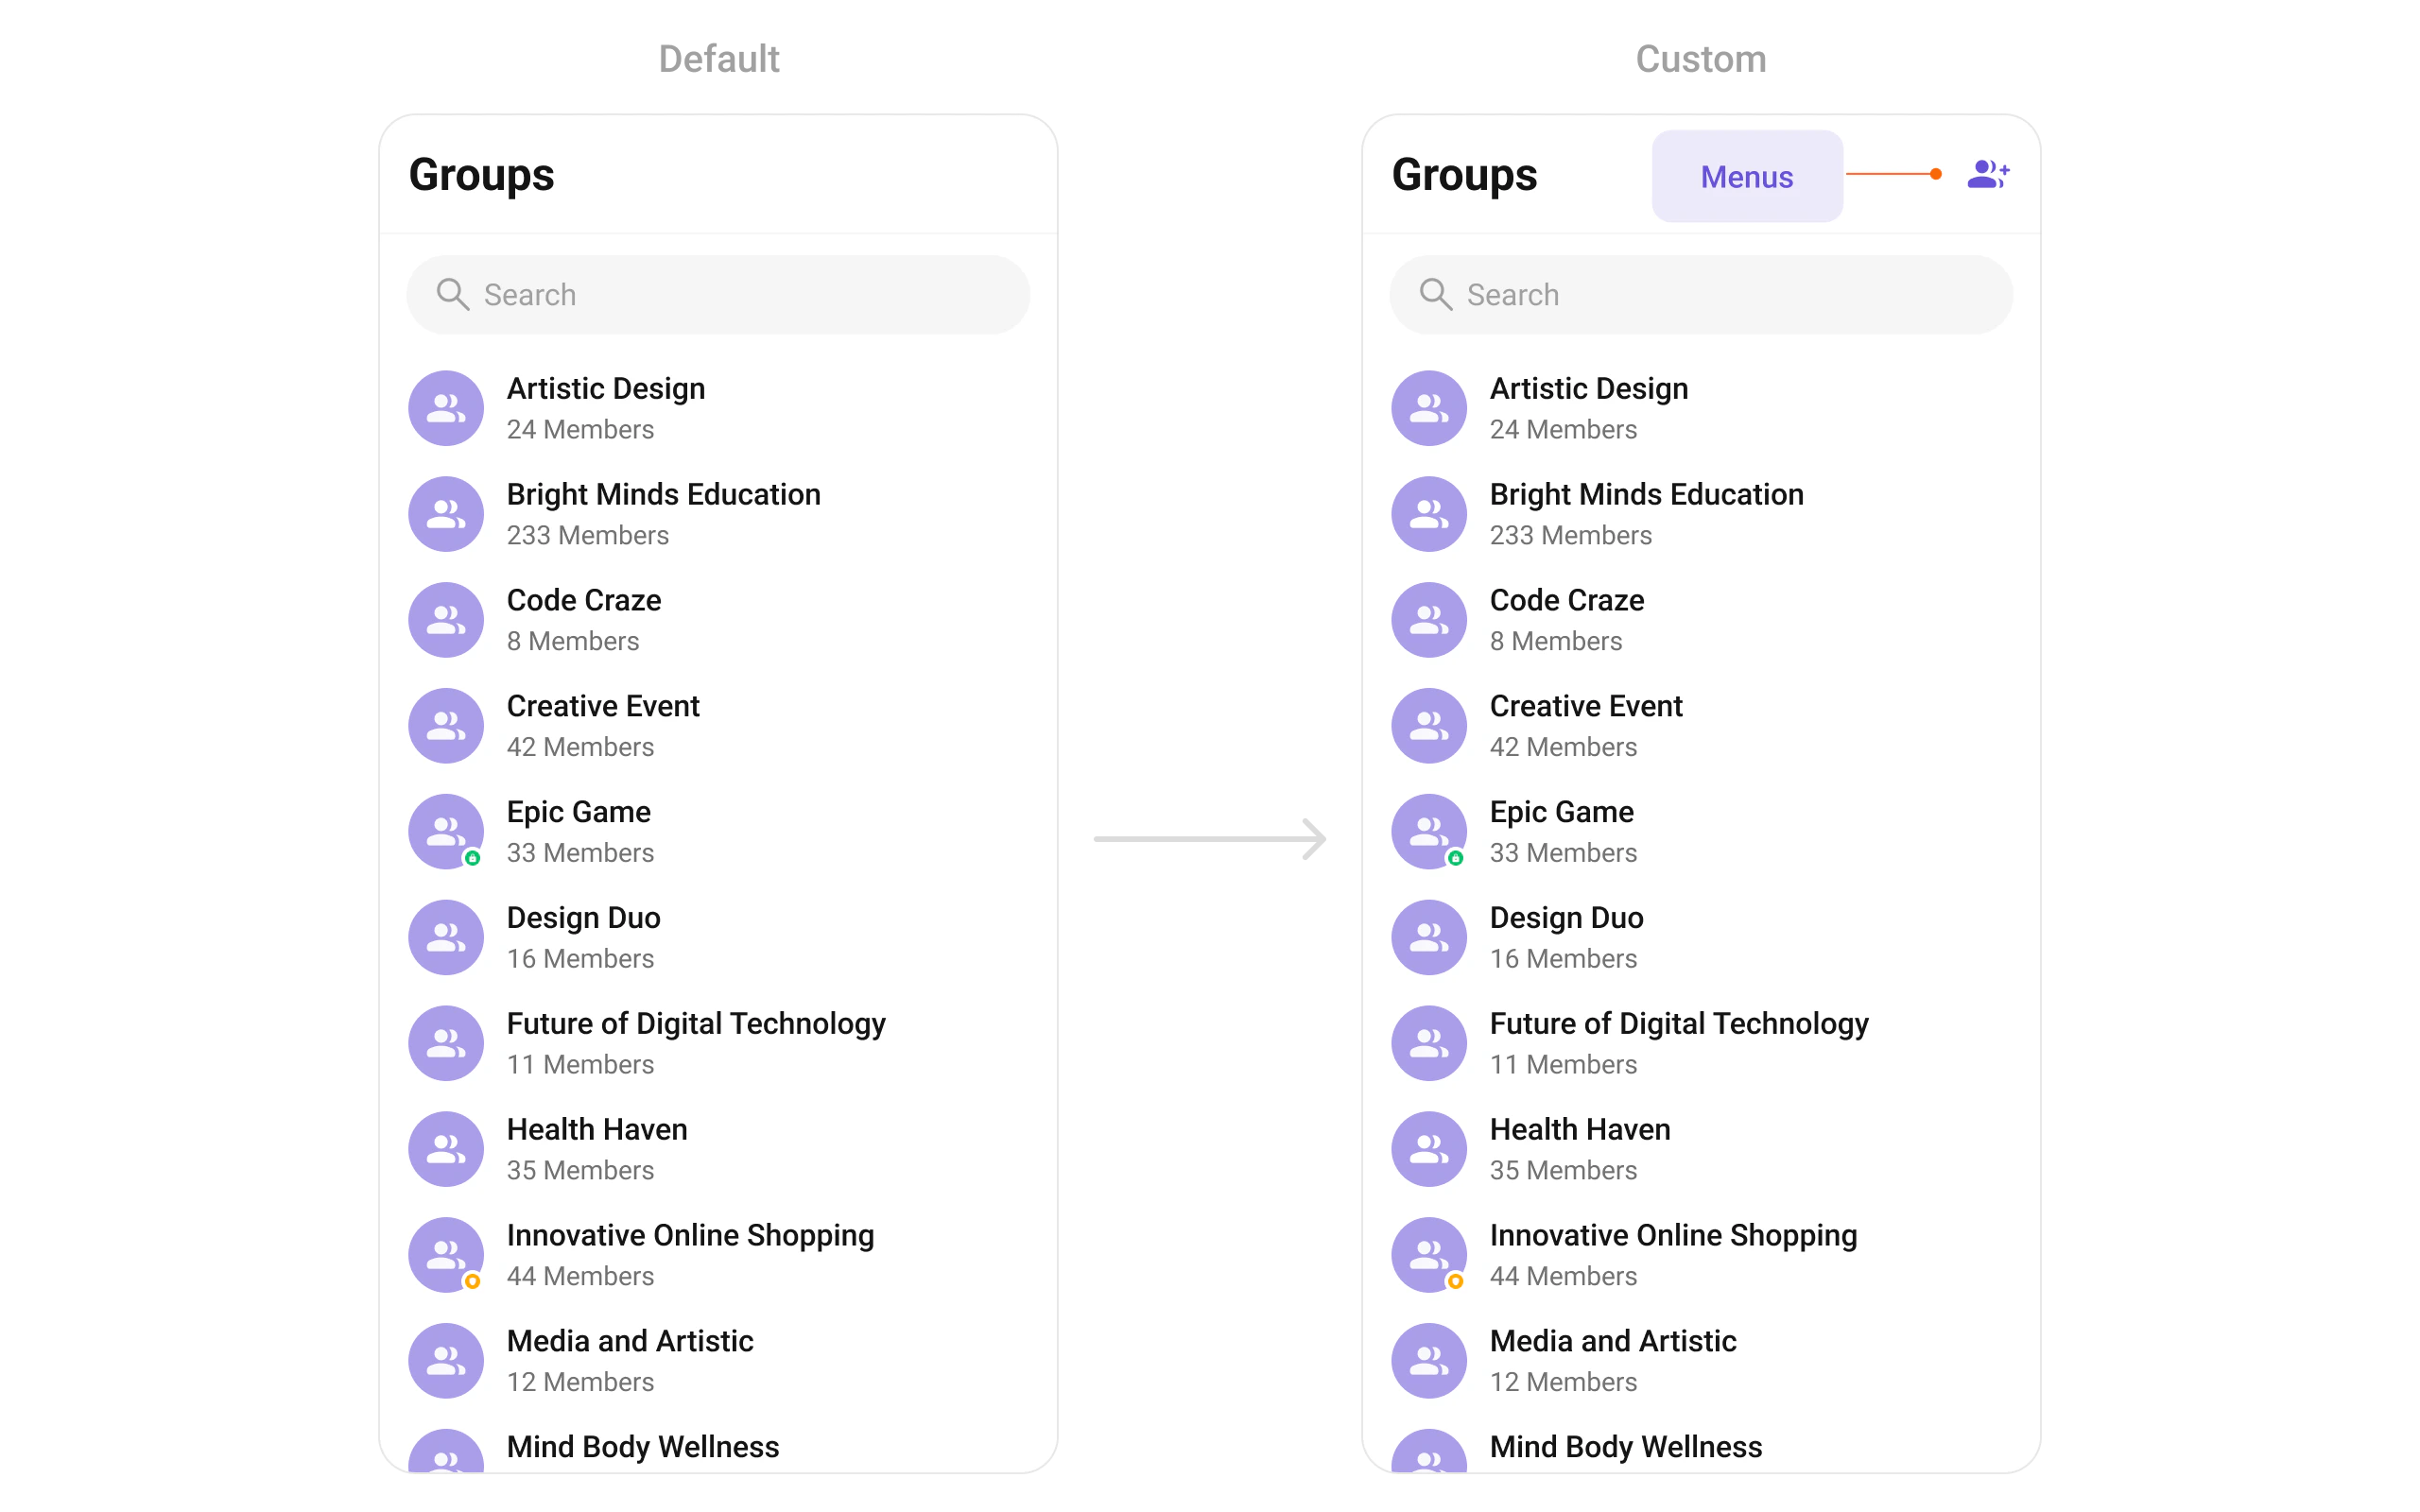Select Mind Body Wellness in right list
Image resolution: width=2420 pixels, height=1512 pixels.
click(x=1625, y=1447)
